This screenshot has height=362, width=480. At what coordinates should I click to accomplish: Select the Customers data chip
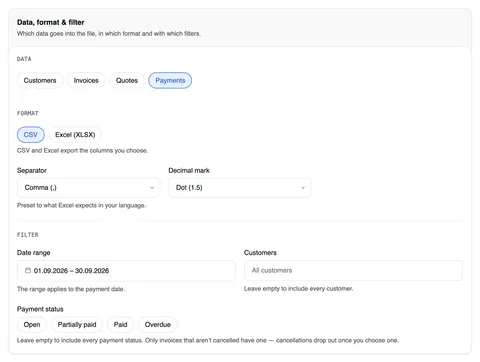pos(40,80)
